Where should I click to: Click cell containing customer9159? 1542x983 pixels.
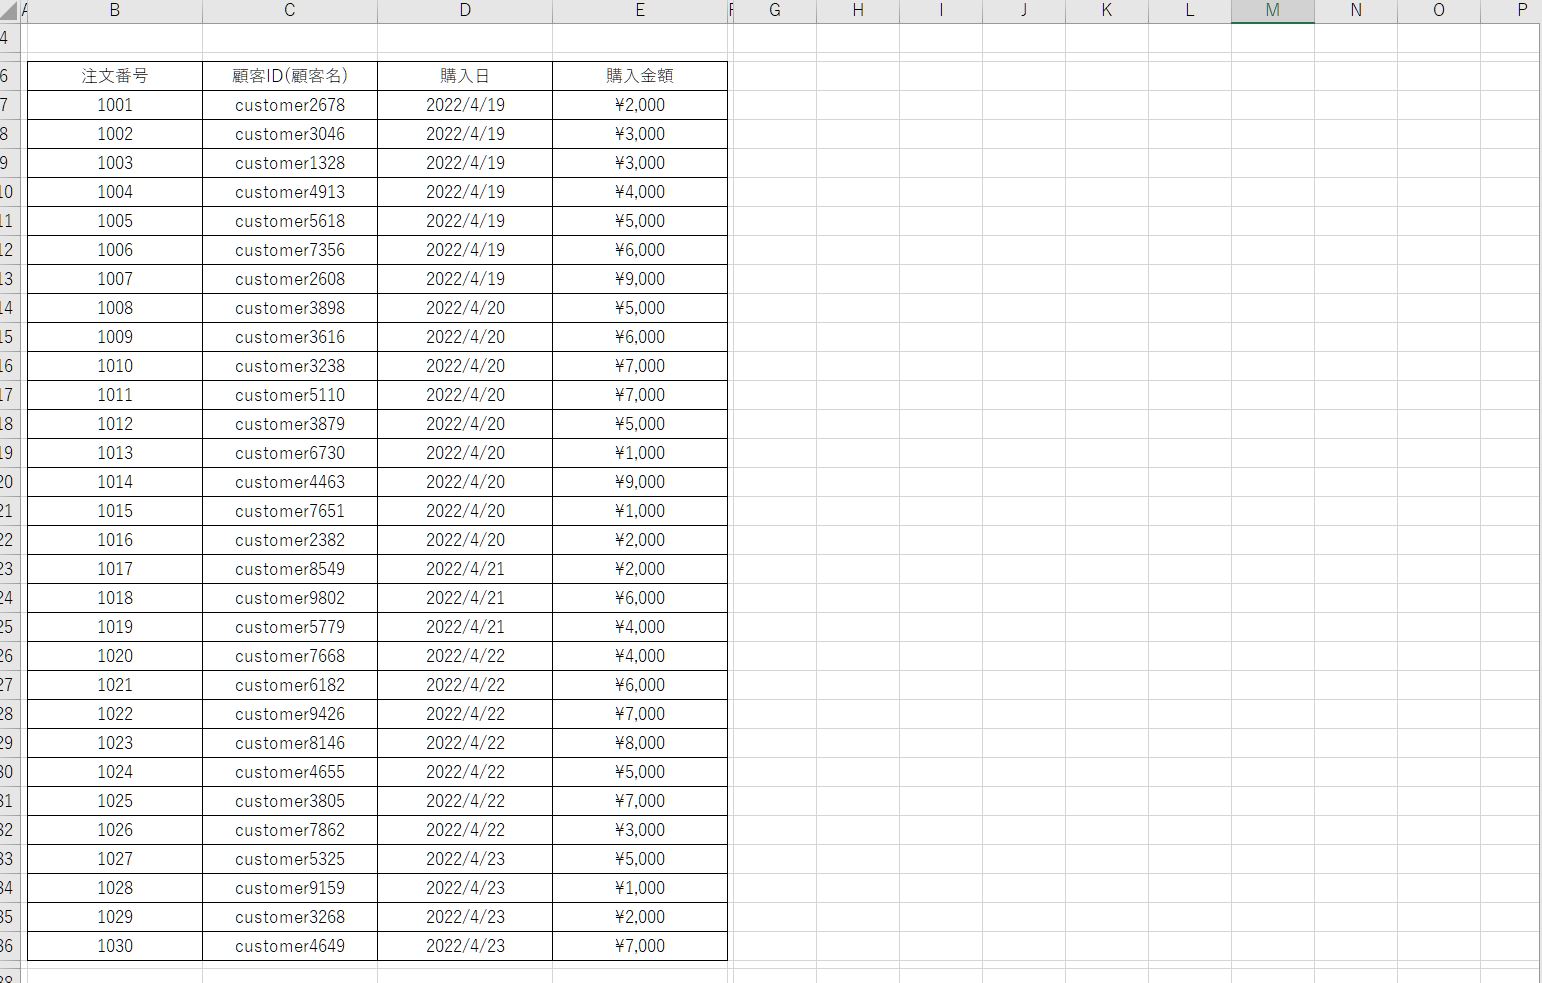290,888
